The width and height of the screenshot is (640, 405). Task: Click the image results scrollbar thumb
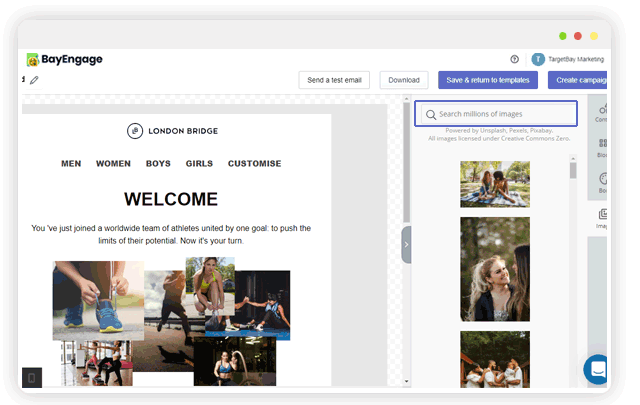(573, 170)
